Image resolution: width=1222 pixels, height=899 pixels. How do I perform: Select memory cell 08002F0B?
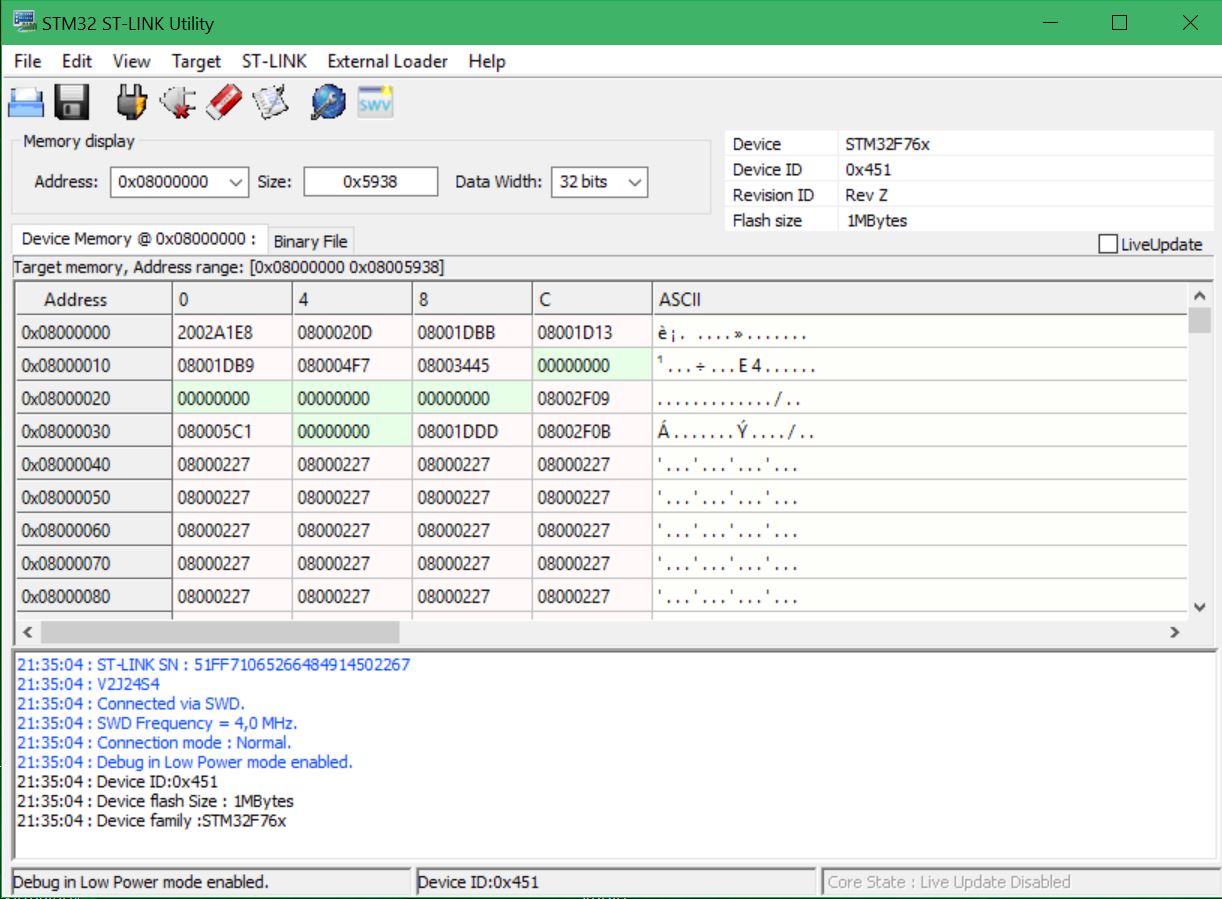(592, 431)
